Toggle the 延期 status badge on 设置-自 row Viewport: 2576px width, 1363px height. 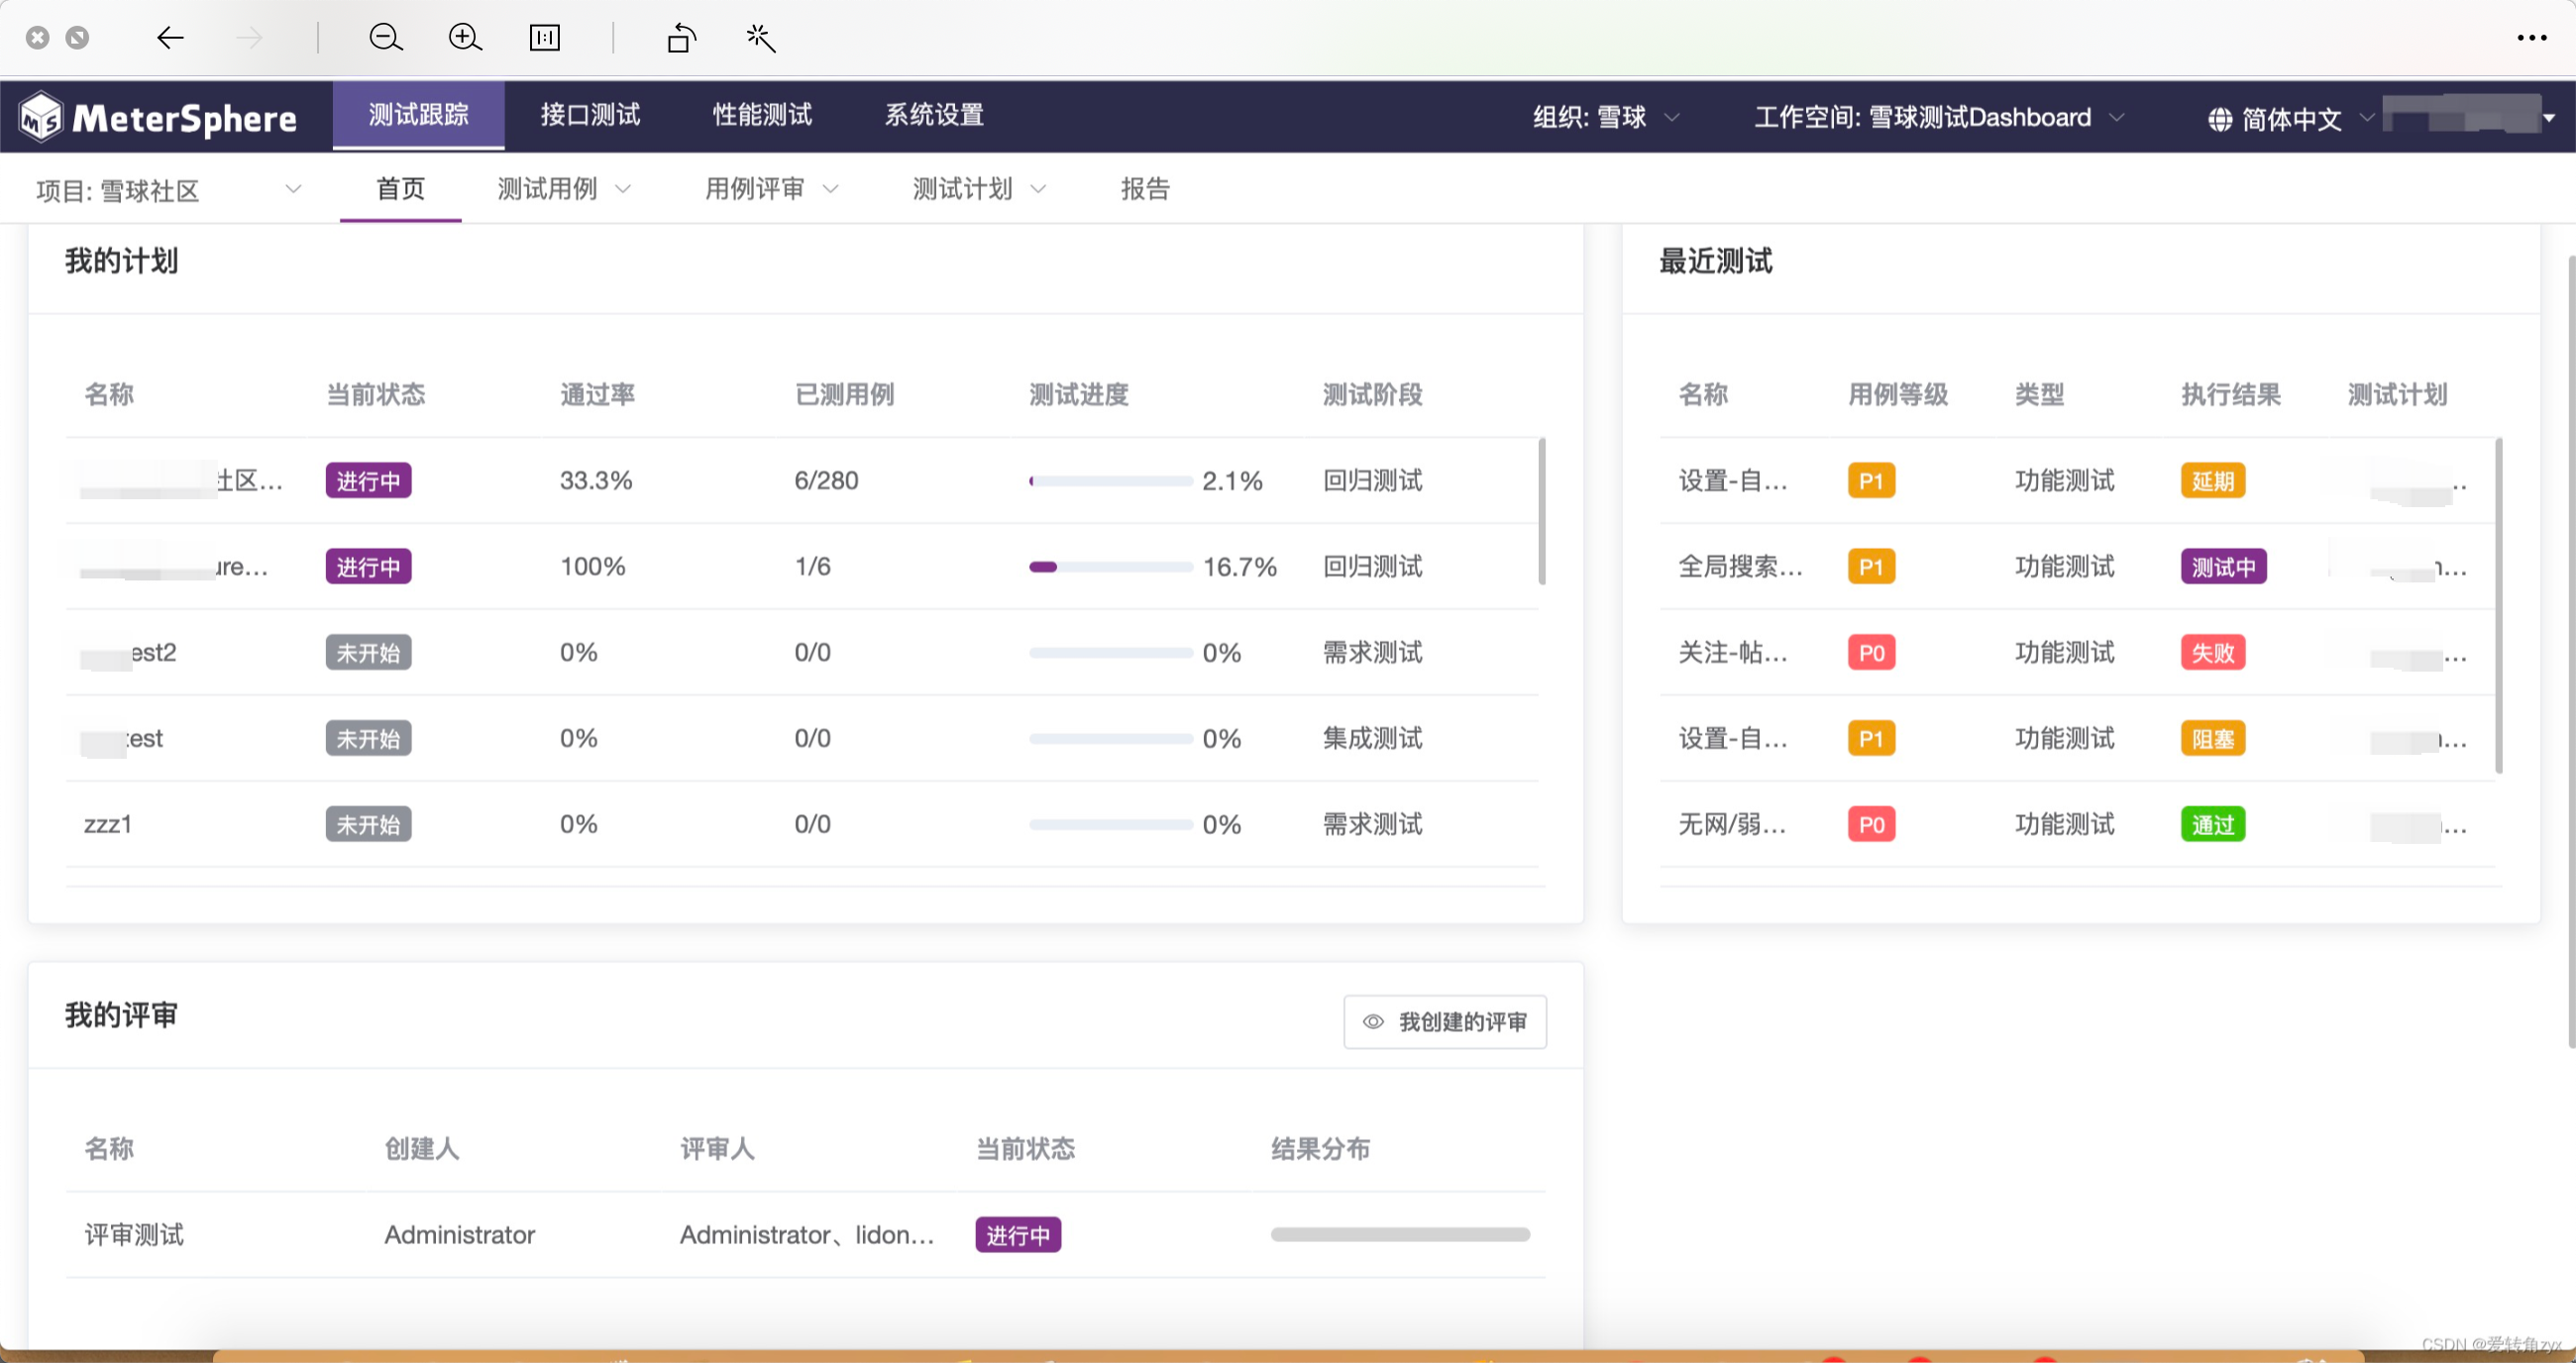click(x=2212, y=480)
